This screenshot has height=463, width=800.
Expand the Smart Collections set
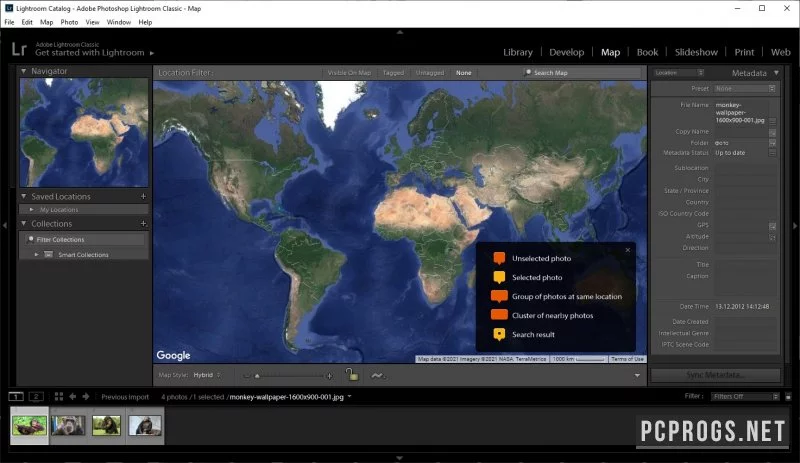pos(36,254)
